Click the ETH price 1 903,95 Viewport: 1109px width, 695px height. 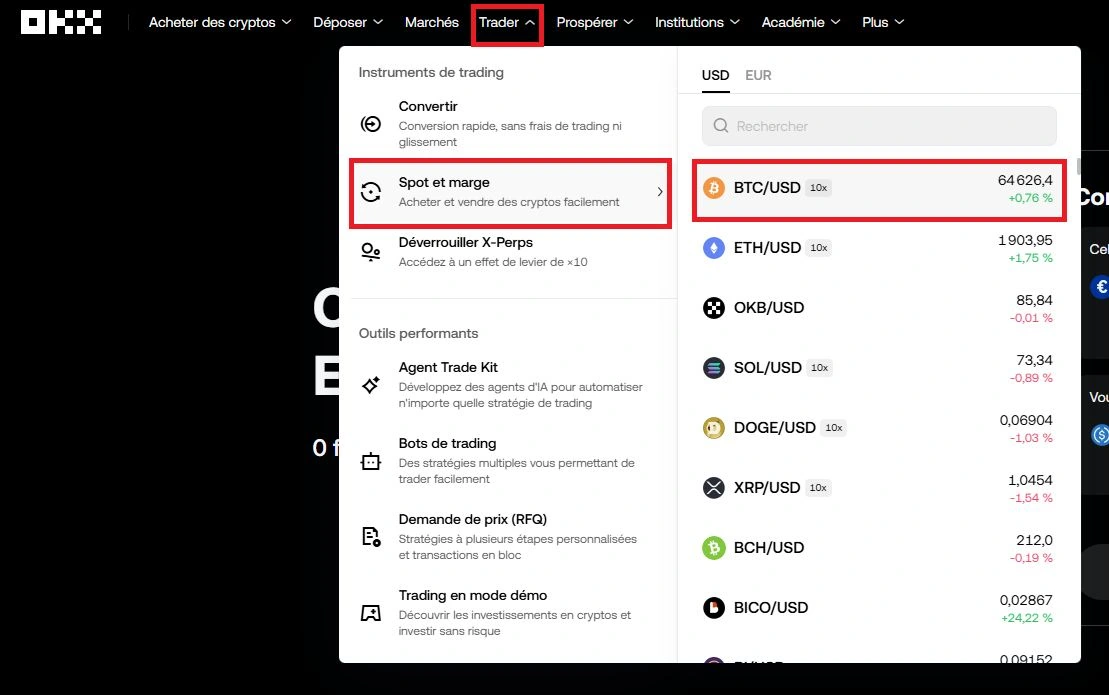[x=1025, y=240]
